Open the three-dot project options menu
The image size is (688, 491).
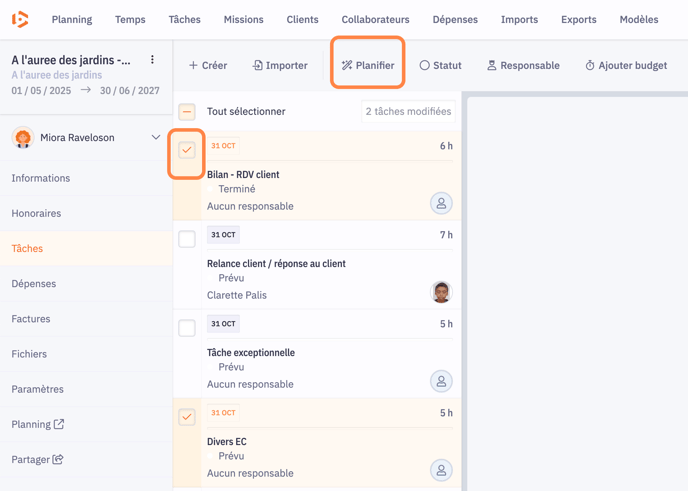coord(152,60)
